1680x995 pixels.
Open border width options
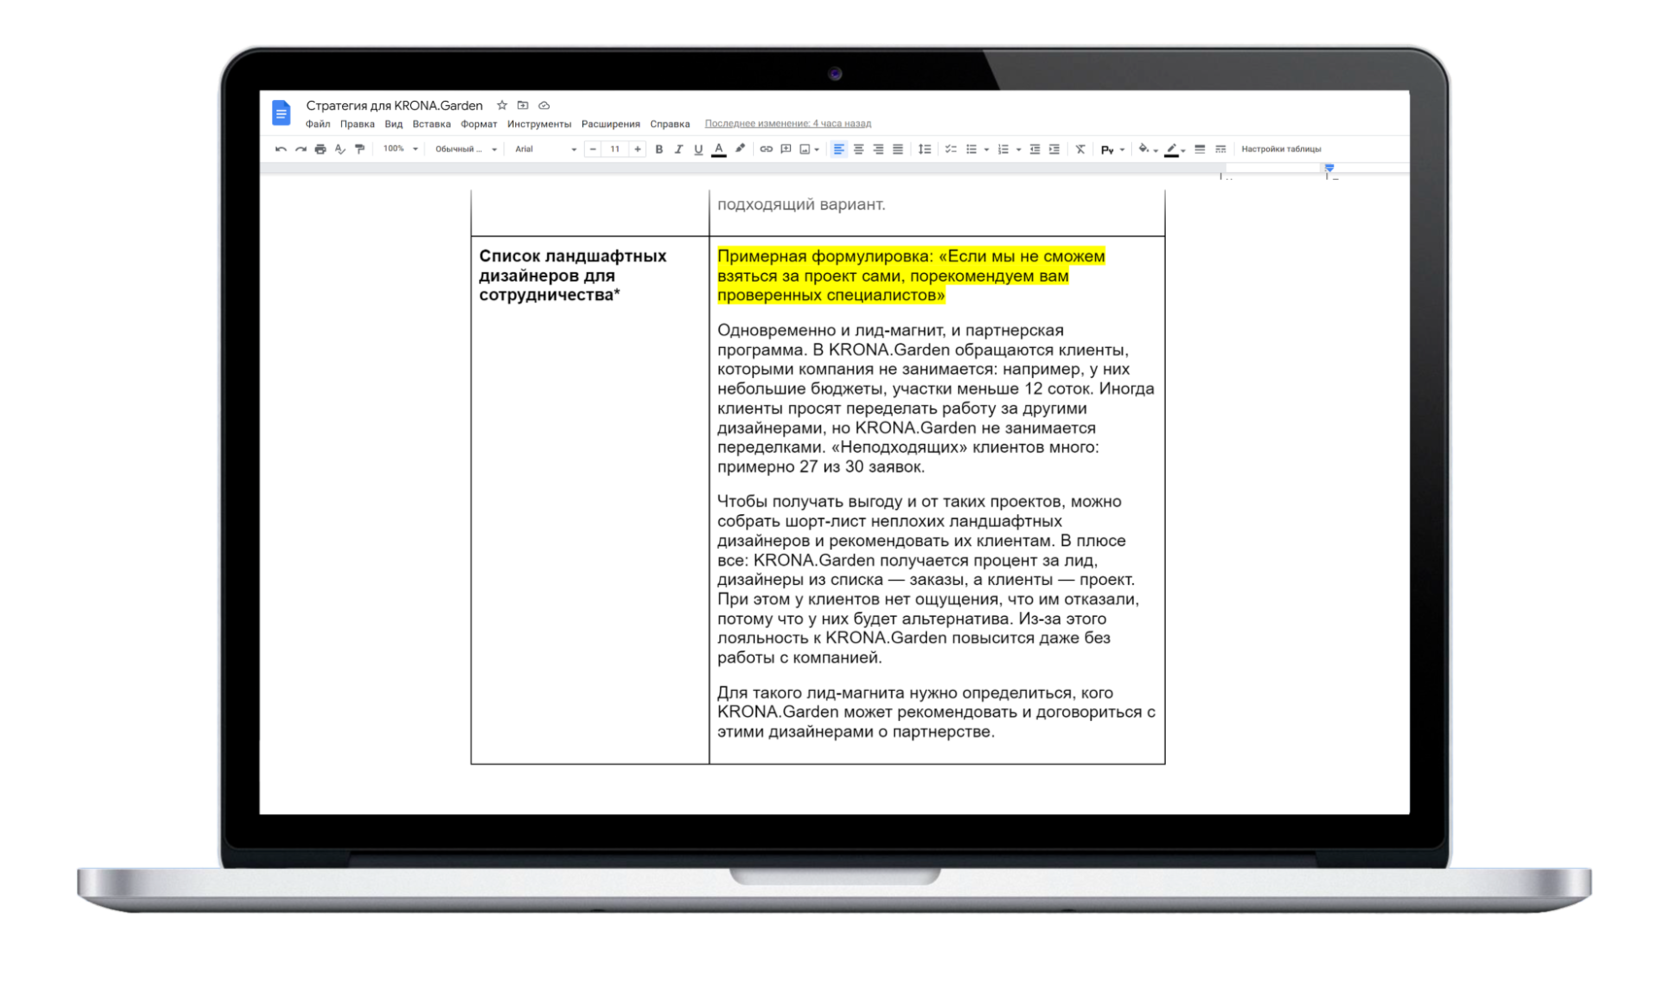coord(1200,149)
